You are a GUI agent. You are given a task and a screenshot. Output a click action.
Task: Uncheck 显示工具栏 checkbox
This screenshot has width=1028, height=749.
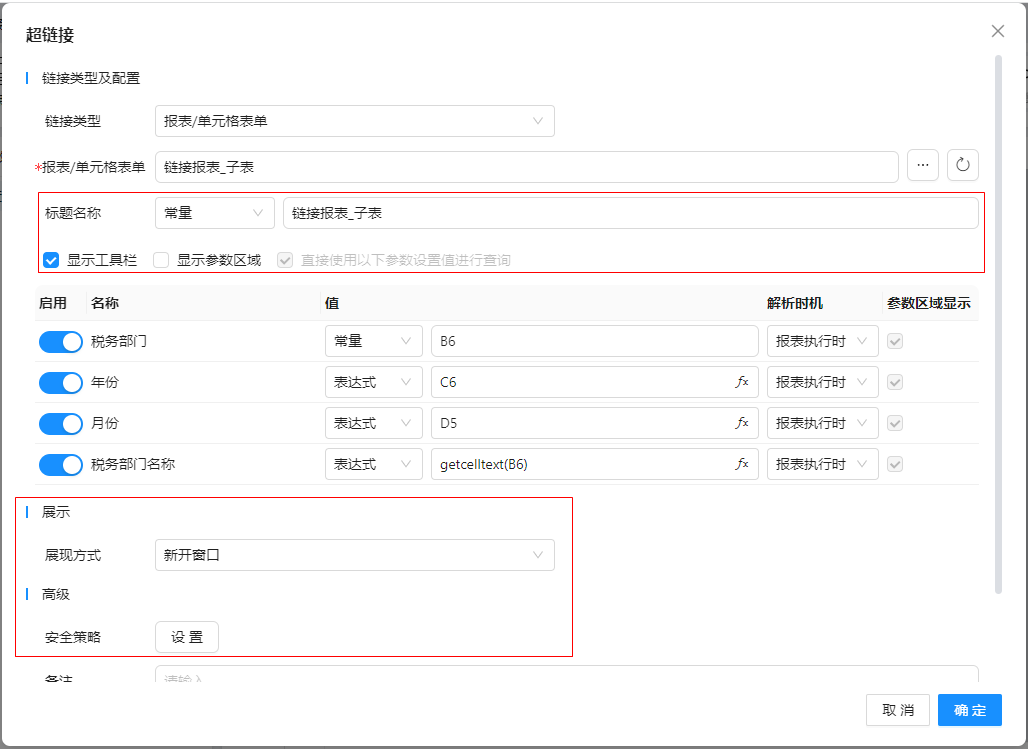[x=51, y=260]
